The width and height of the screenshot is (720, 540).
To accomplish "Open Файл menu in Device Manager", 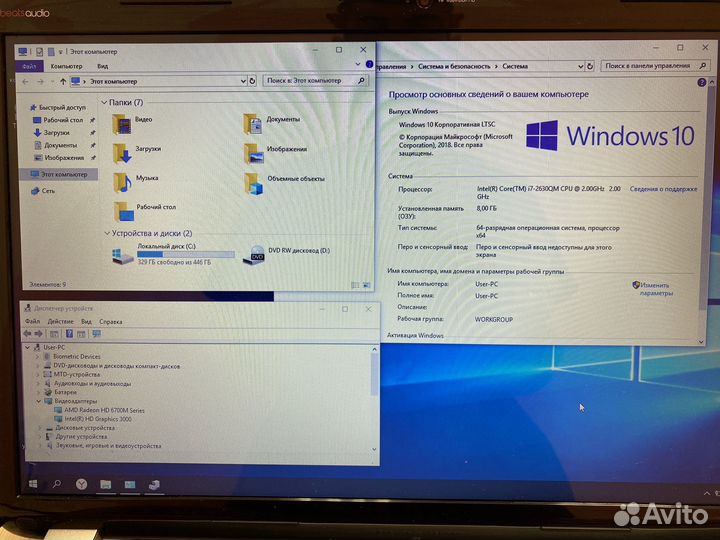I will pyautogui.click(x=32, y=321).
